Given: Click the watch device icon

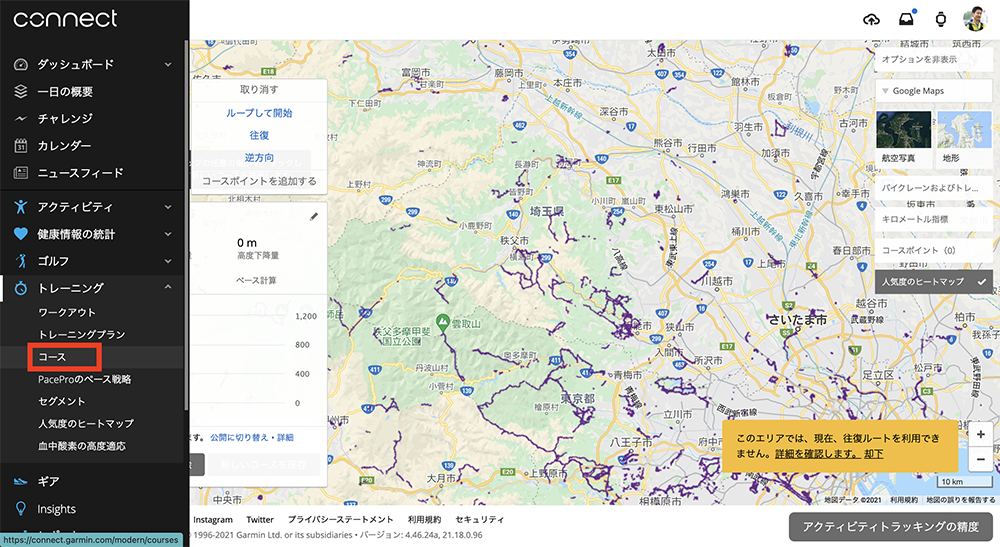Looking at the screenshot, I should point(940,19).
